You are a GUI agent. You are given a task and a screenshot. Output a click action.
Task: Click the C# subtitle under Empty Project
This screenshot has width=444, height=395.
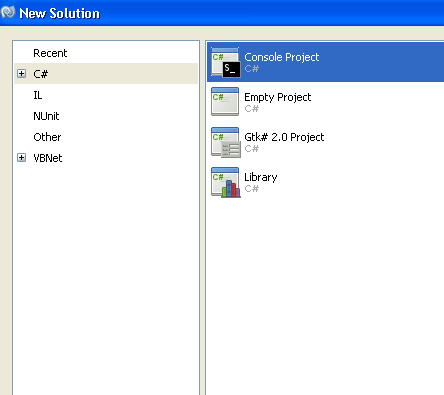[x=252, y=109]
